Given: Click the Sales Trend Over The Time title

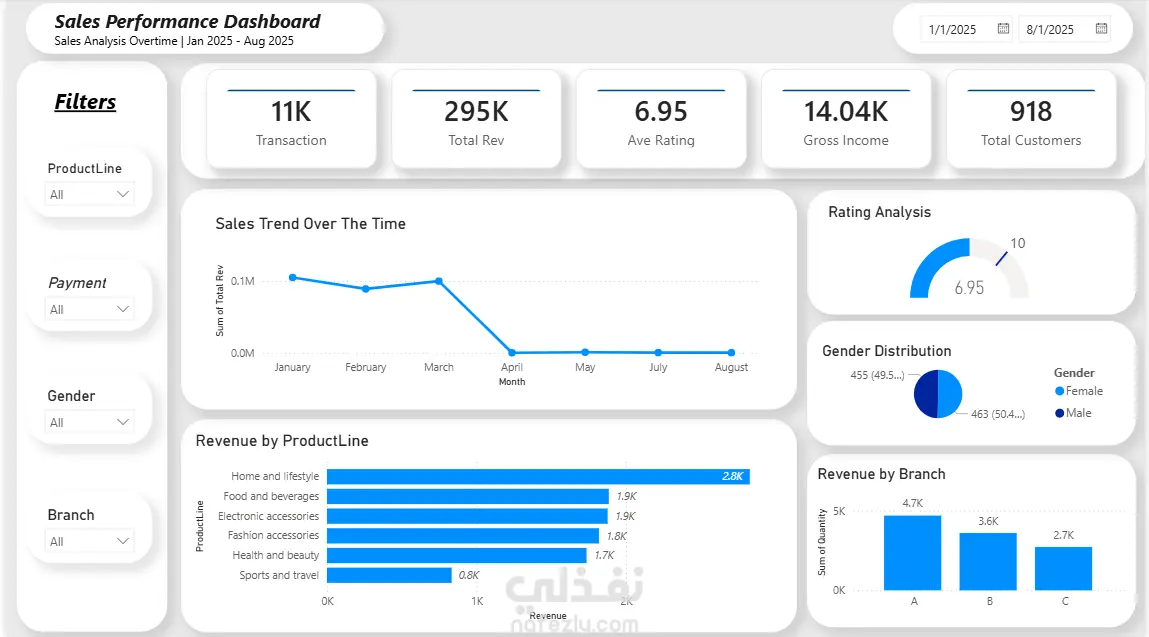Looking at the screenshot, I should pos(310,224).
